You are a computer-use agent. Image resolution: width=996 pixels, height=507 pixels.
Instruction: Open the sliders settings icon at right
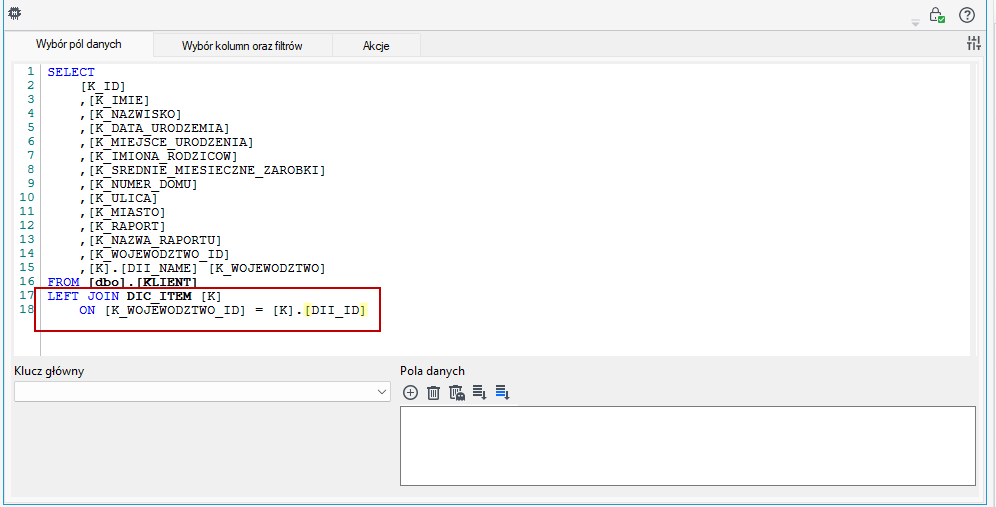pyautogui.click(x=974, y=43)
